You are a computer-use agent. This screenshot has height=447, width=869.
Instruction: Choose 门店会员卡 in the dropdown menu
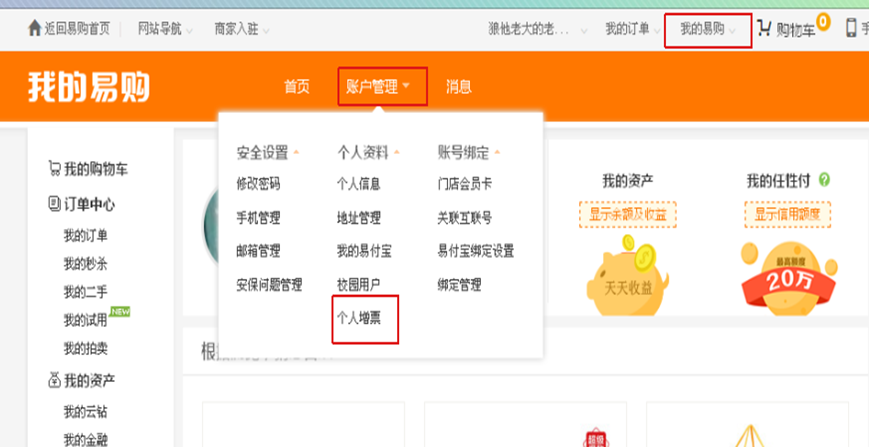pos(464,184)
